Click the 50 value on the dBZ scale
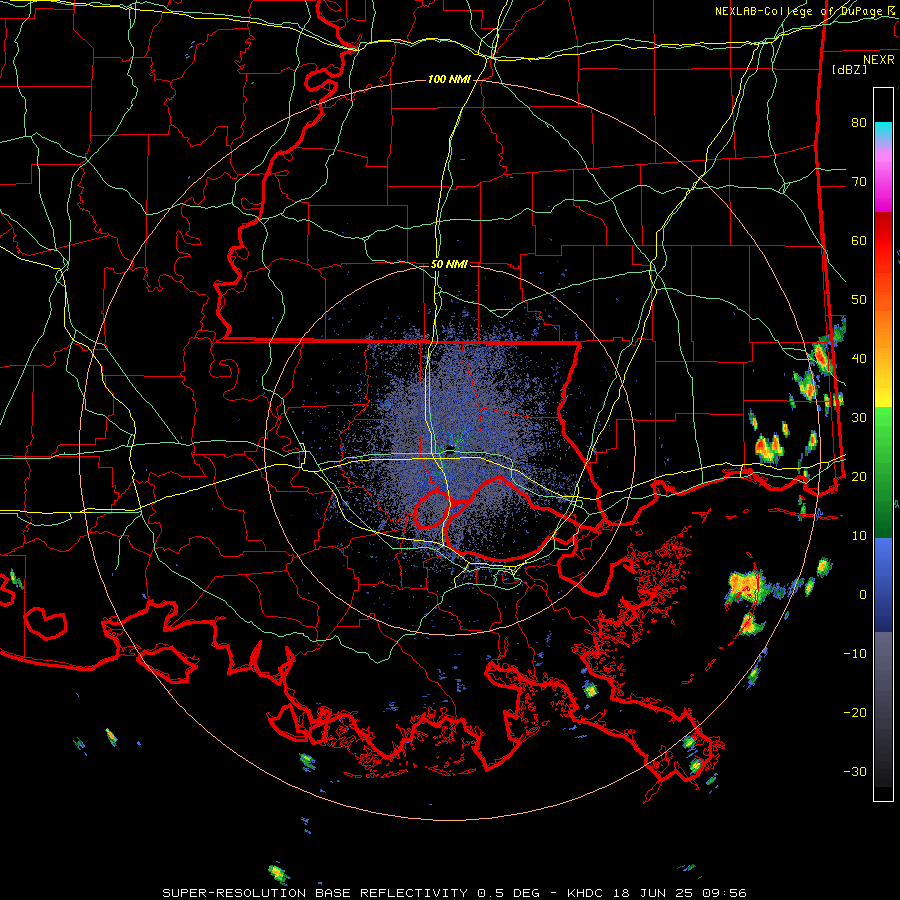 (x=859, y=300)
